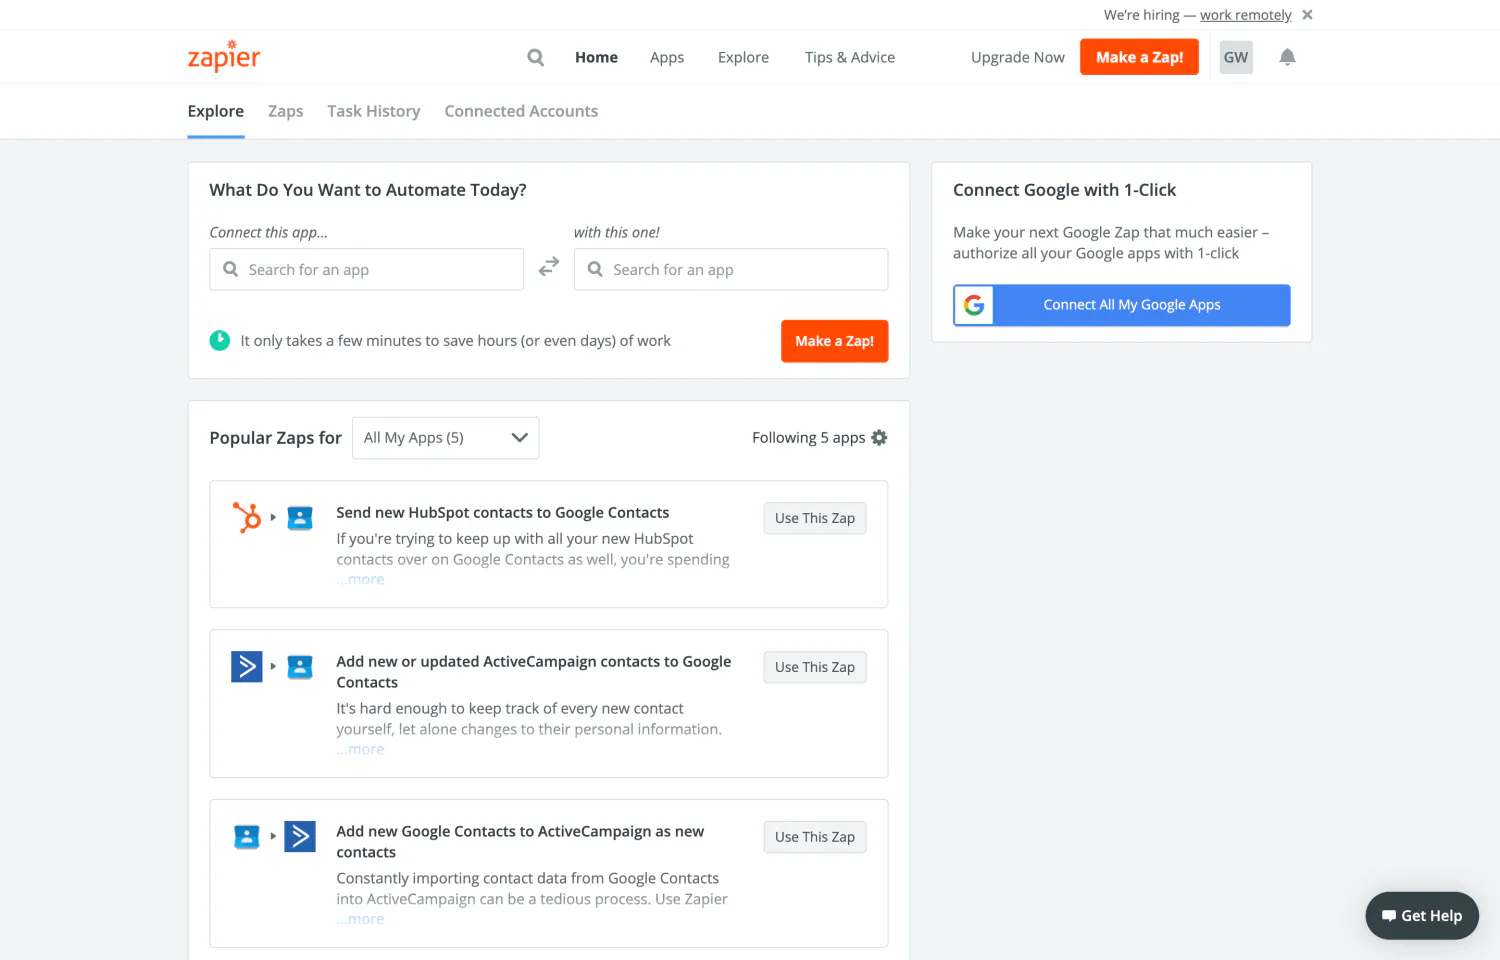Screen dimensions: 1500x960
Task: Click the 'Popular Zaps for' label
Action: click(x=276, y=438)
